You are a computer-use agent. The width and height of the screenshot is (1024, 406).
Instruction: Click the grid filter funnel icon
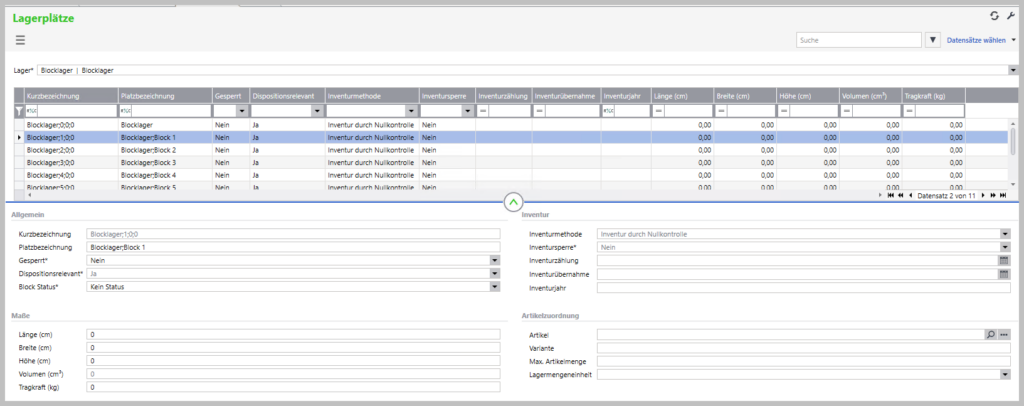(x=19, y=112)
